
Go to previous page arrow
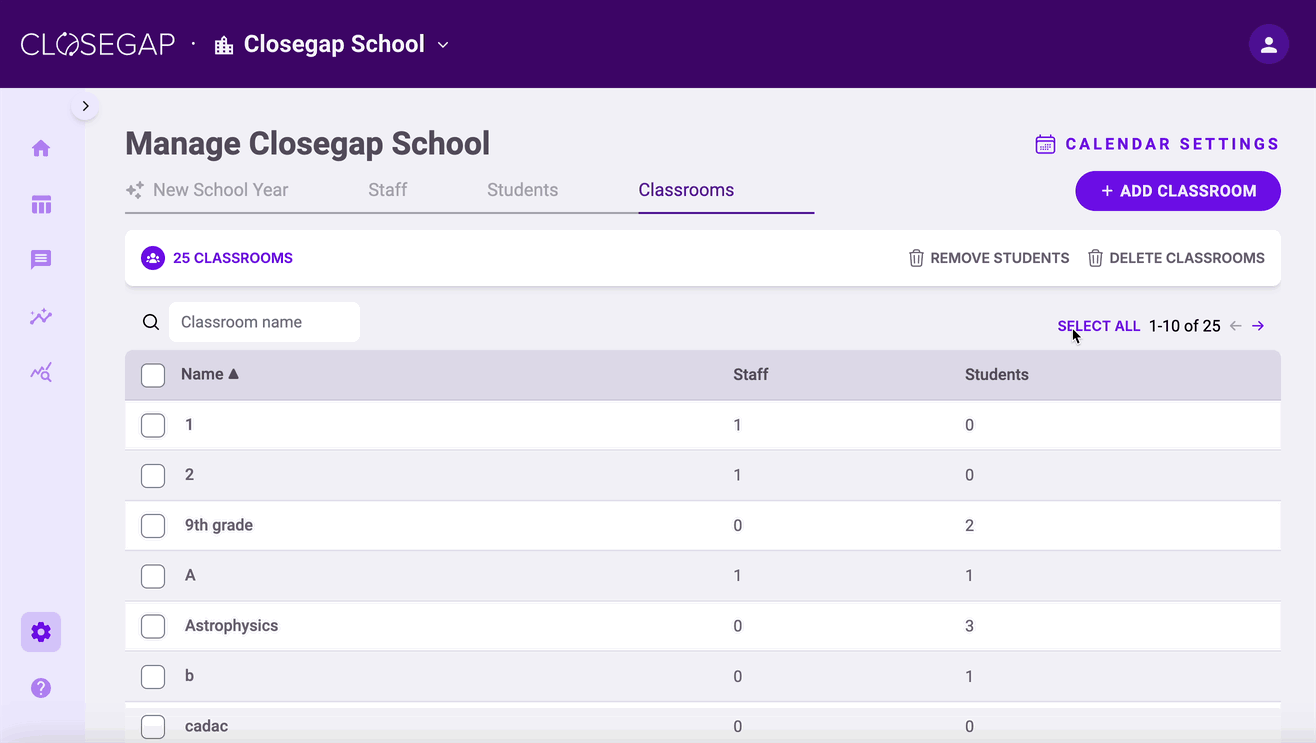coord(1236,326)
